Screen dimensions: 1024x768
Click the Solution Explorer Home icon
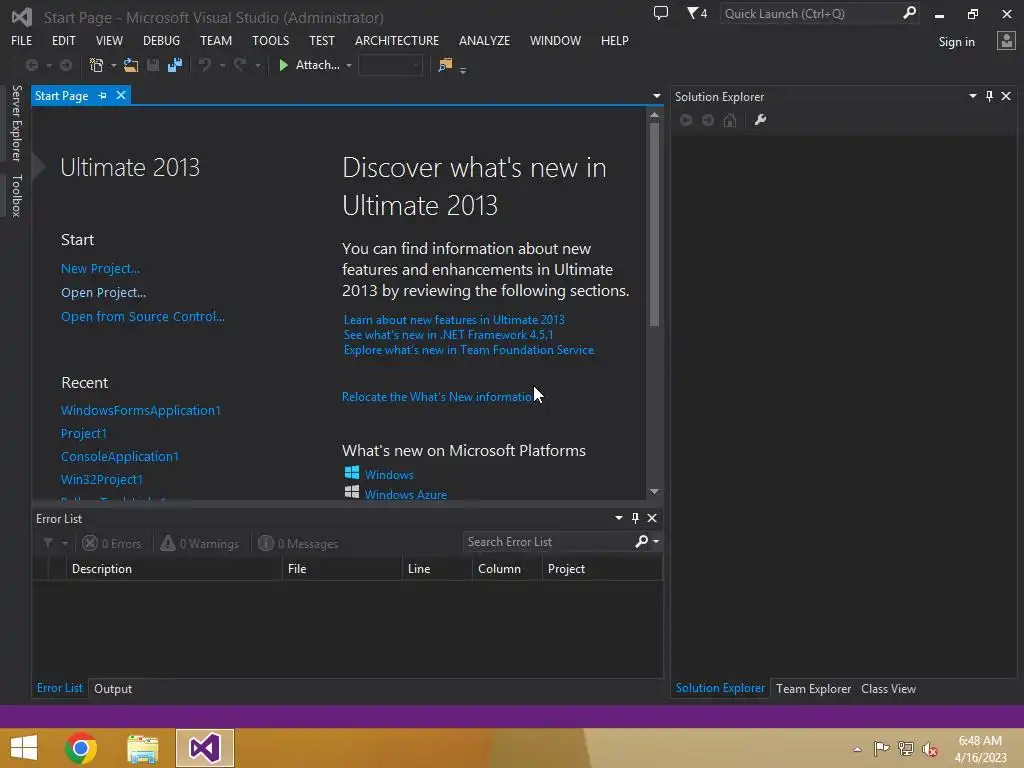[x=730, y=120]
